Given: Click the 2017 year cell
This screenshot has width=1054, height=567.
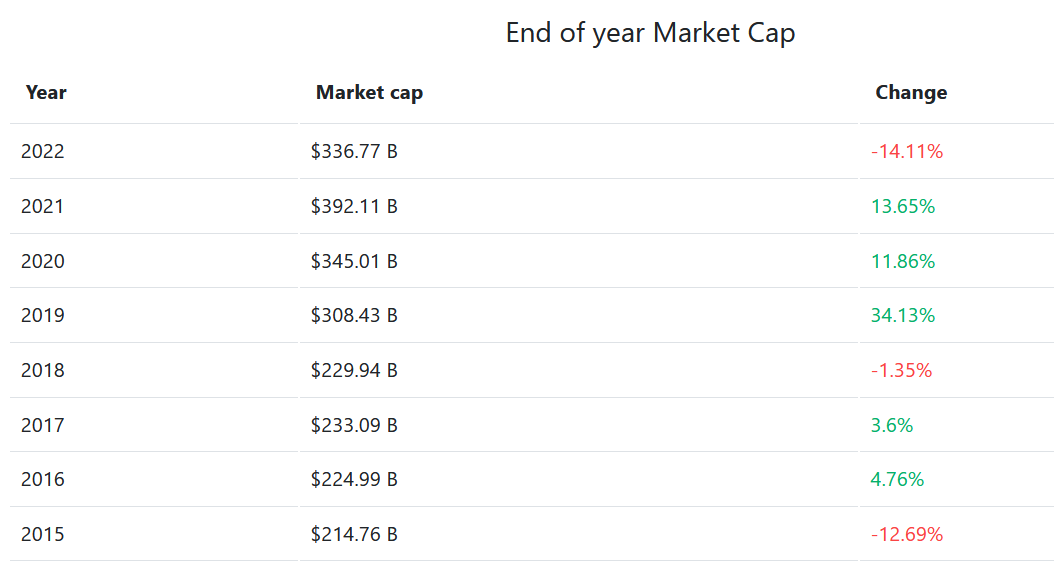Looking at the screenshot, I should coord(43,426).
